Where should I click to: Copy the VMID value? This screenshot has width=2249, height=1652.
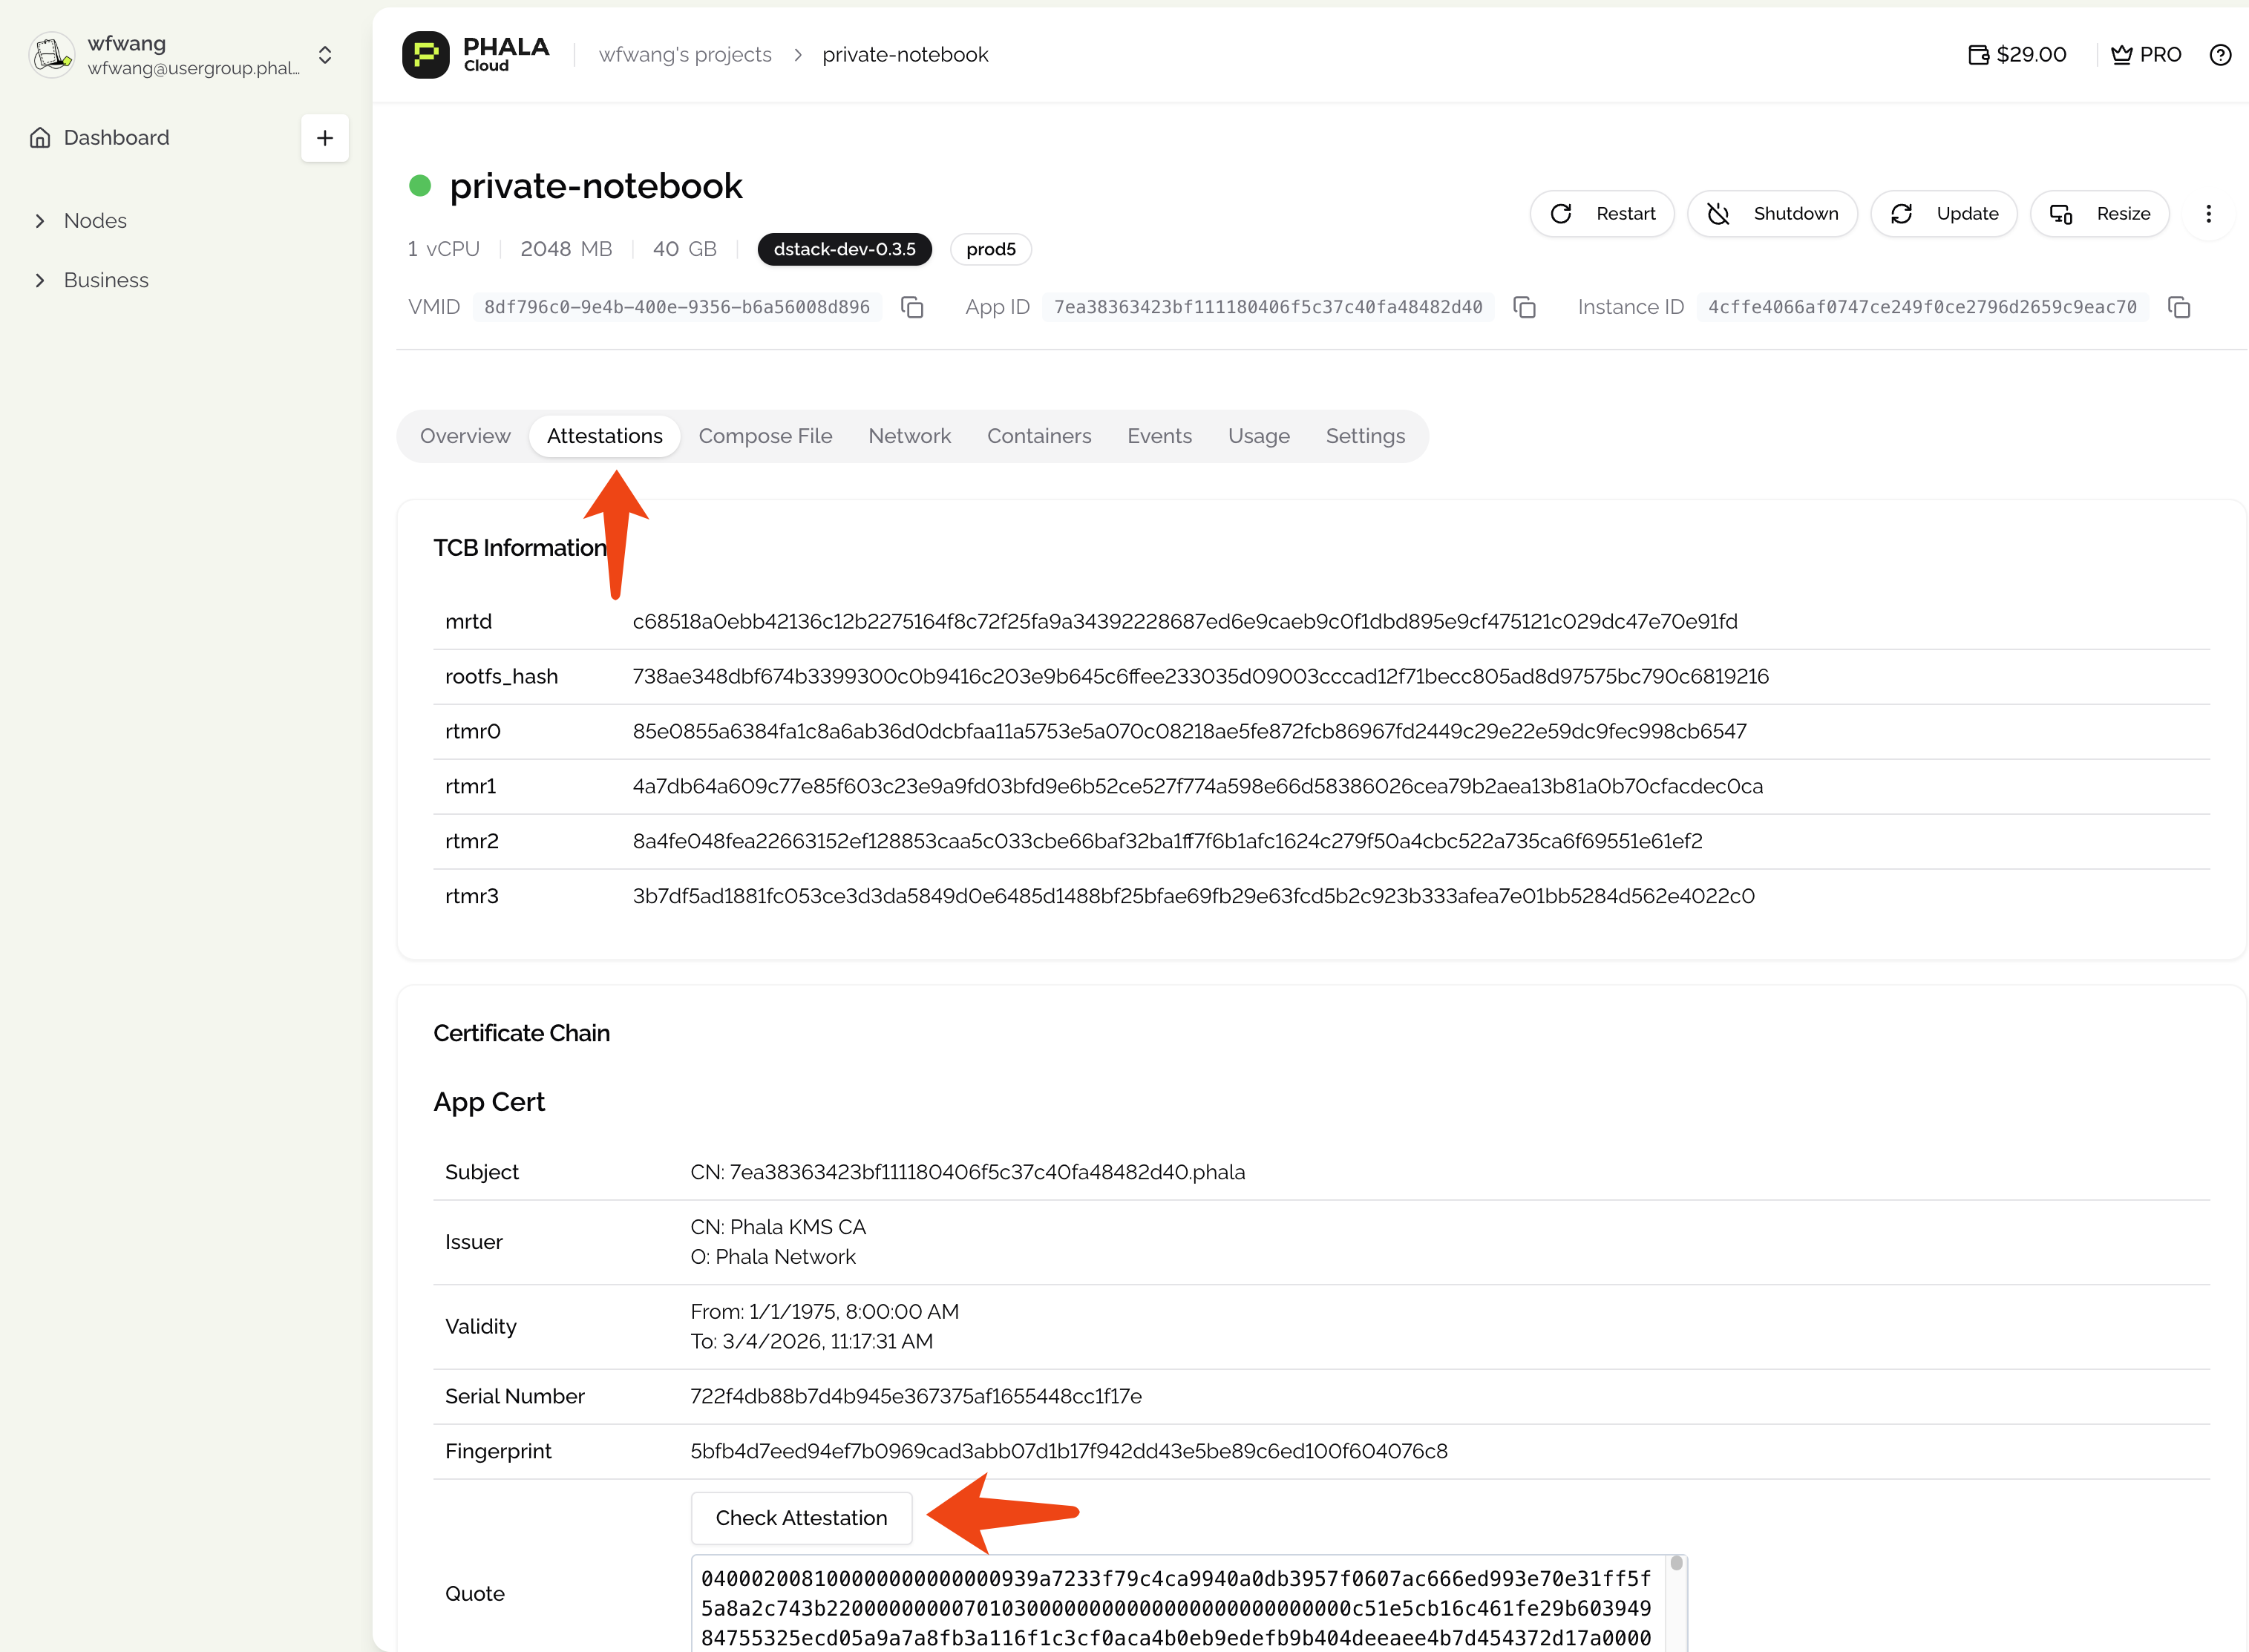(911, 307)
